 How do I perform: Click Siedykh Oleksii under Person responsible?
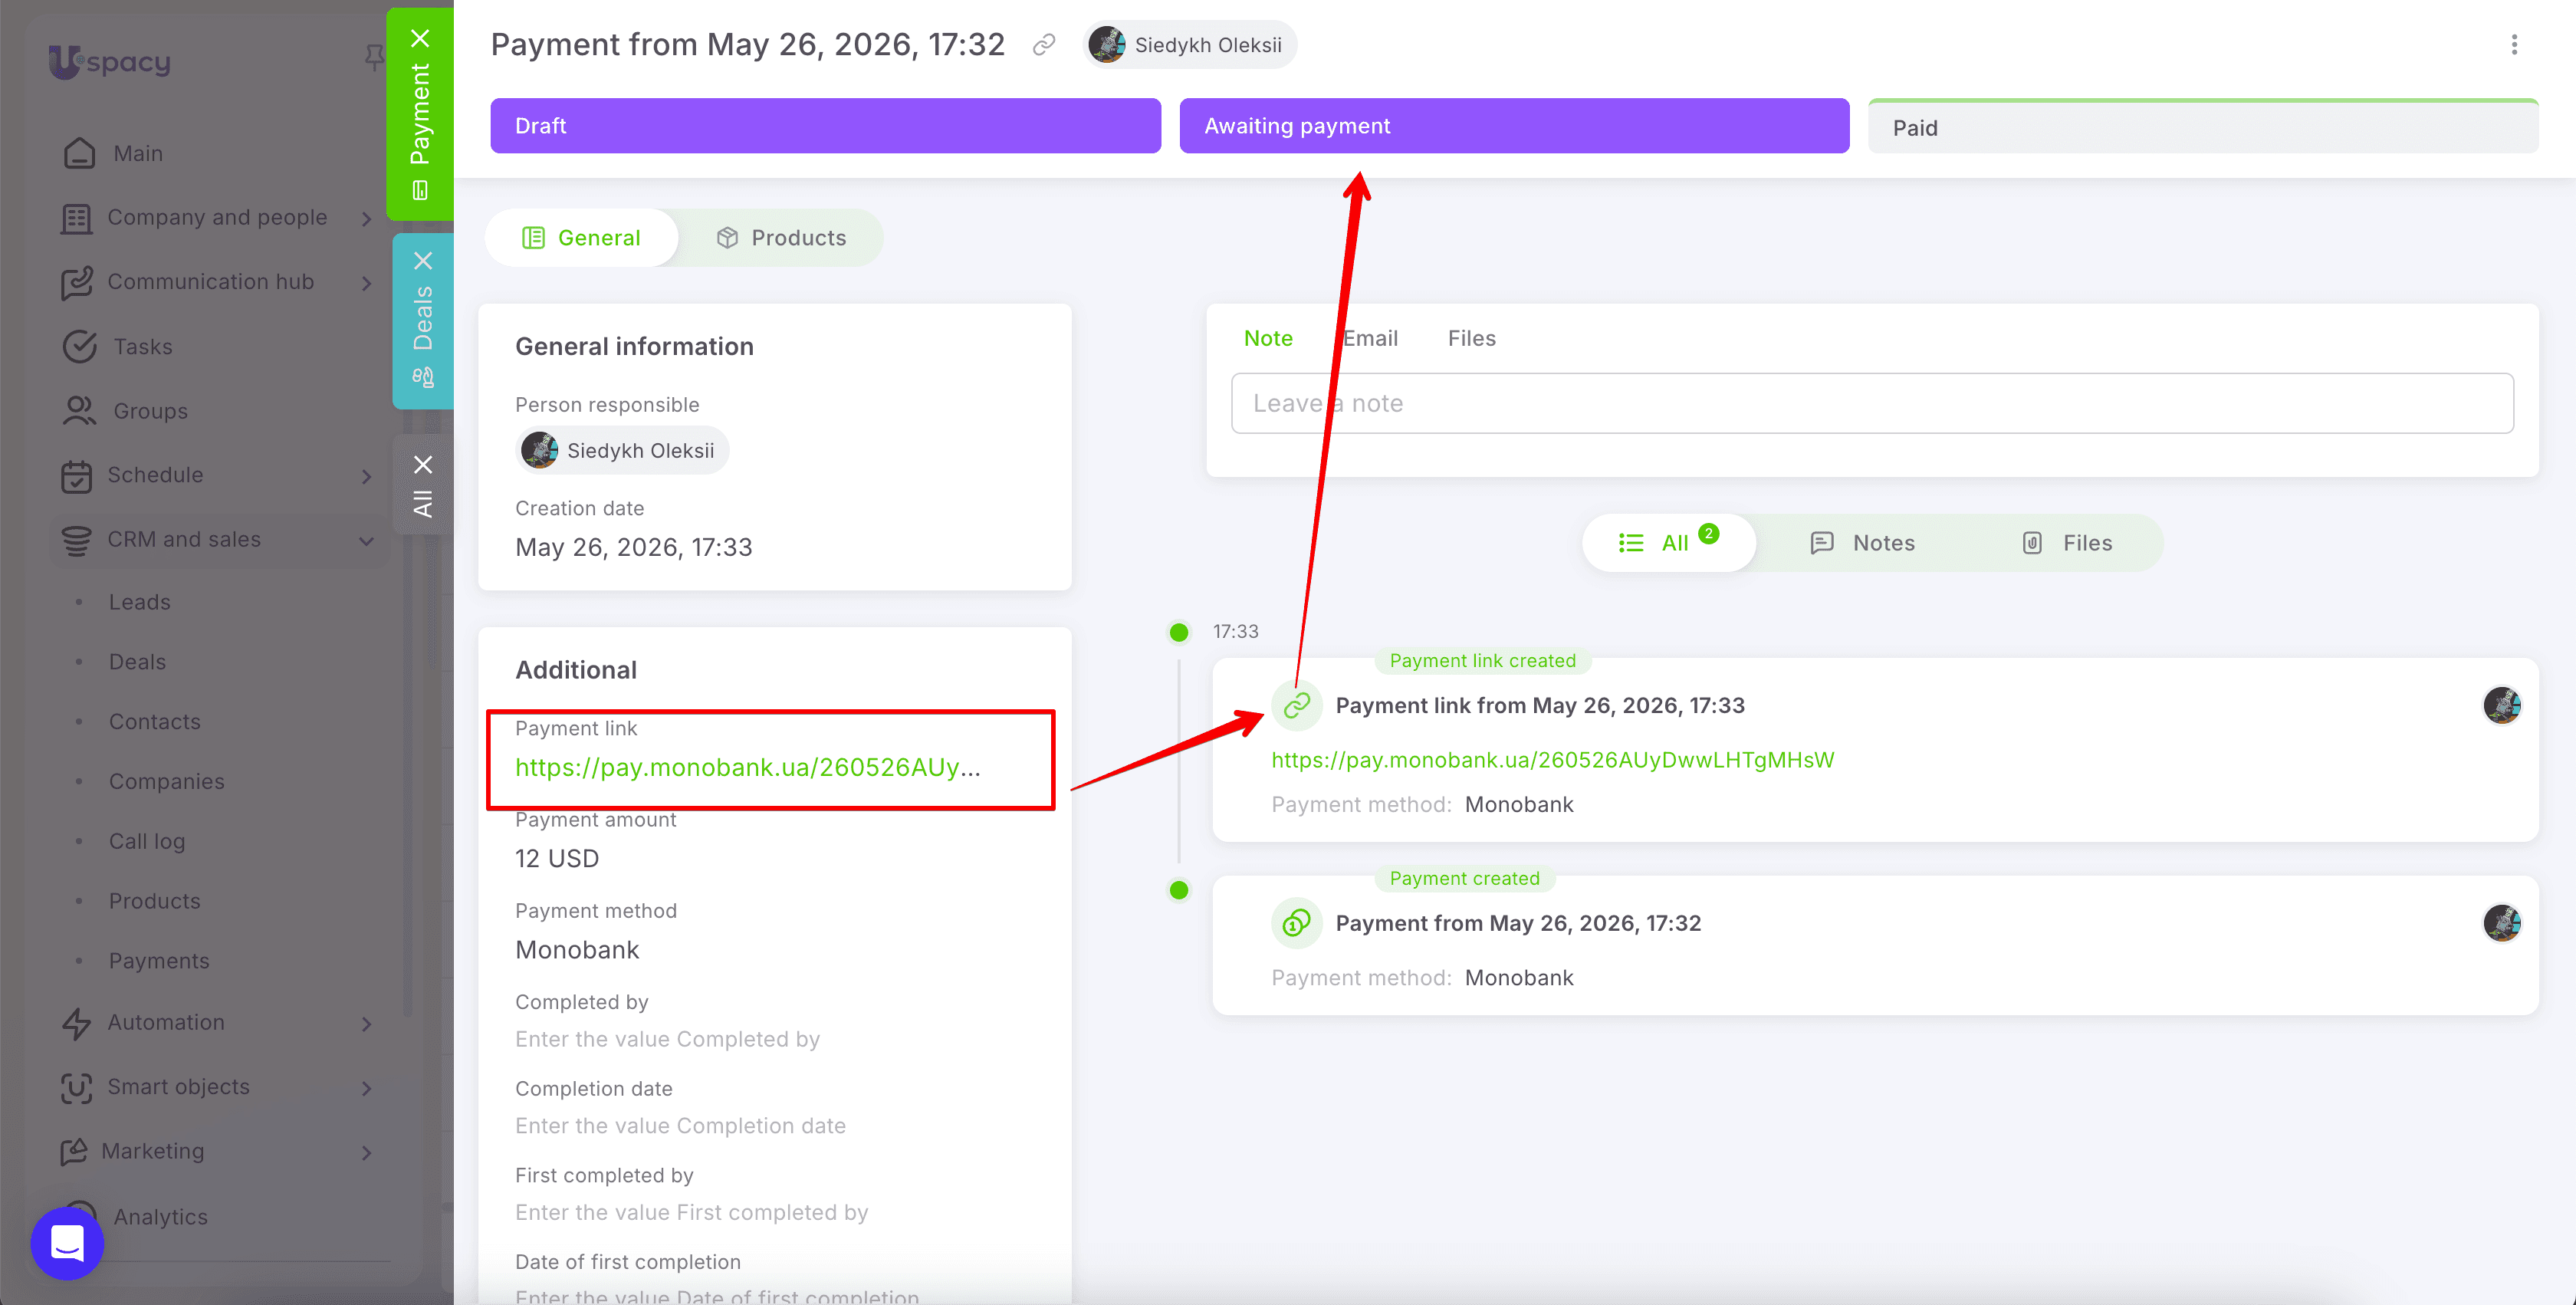coord(621,451)
